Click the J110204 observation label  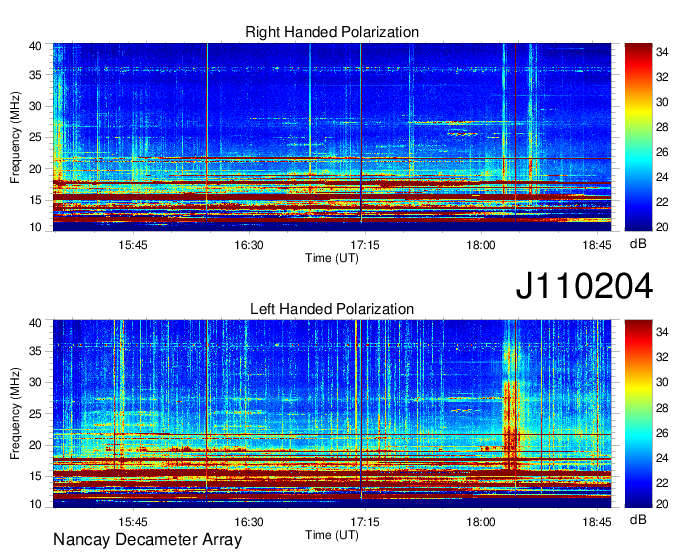(x=584, y=286)
